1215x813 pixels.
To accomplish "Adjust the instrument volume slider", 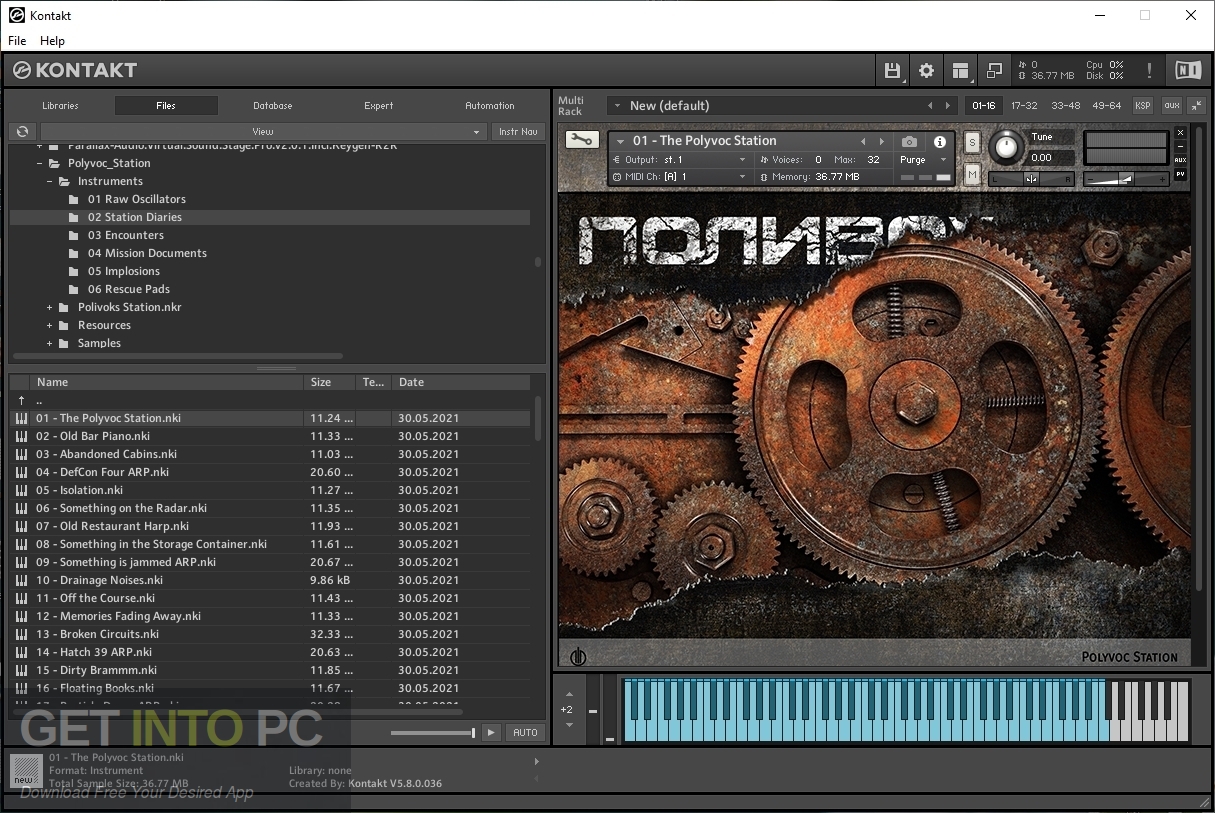I will 1125,179.
